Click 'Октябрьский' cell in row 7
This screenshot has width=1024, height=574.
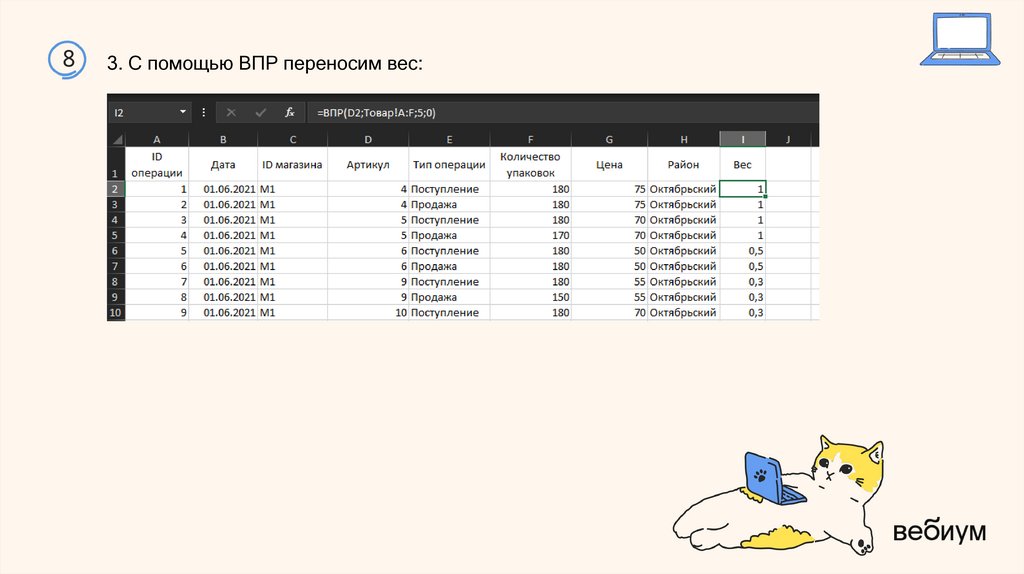click(x=683, y=266)
